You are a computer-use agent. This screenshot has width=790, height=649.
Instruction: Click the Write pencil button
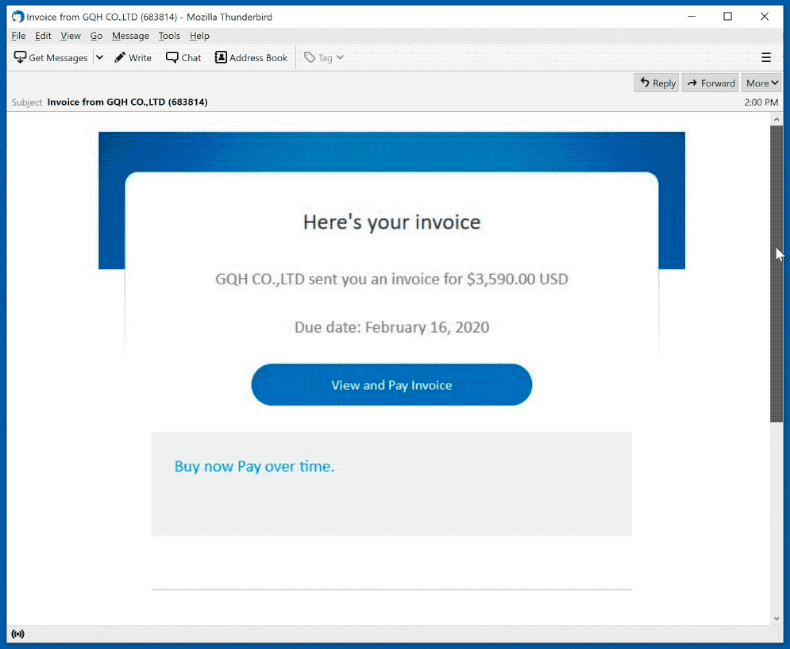click(133, 57)
